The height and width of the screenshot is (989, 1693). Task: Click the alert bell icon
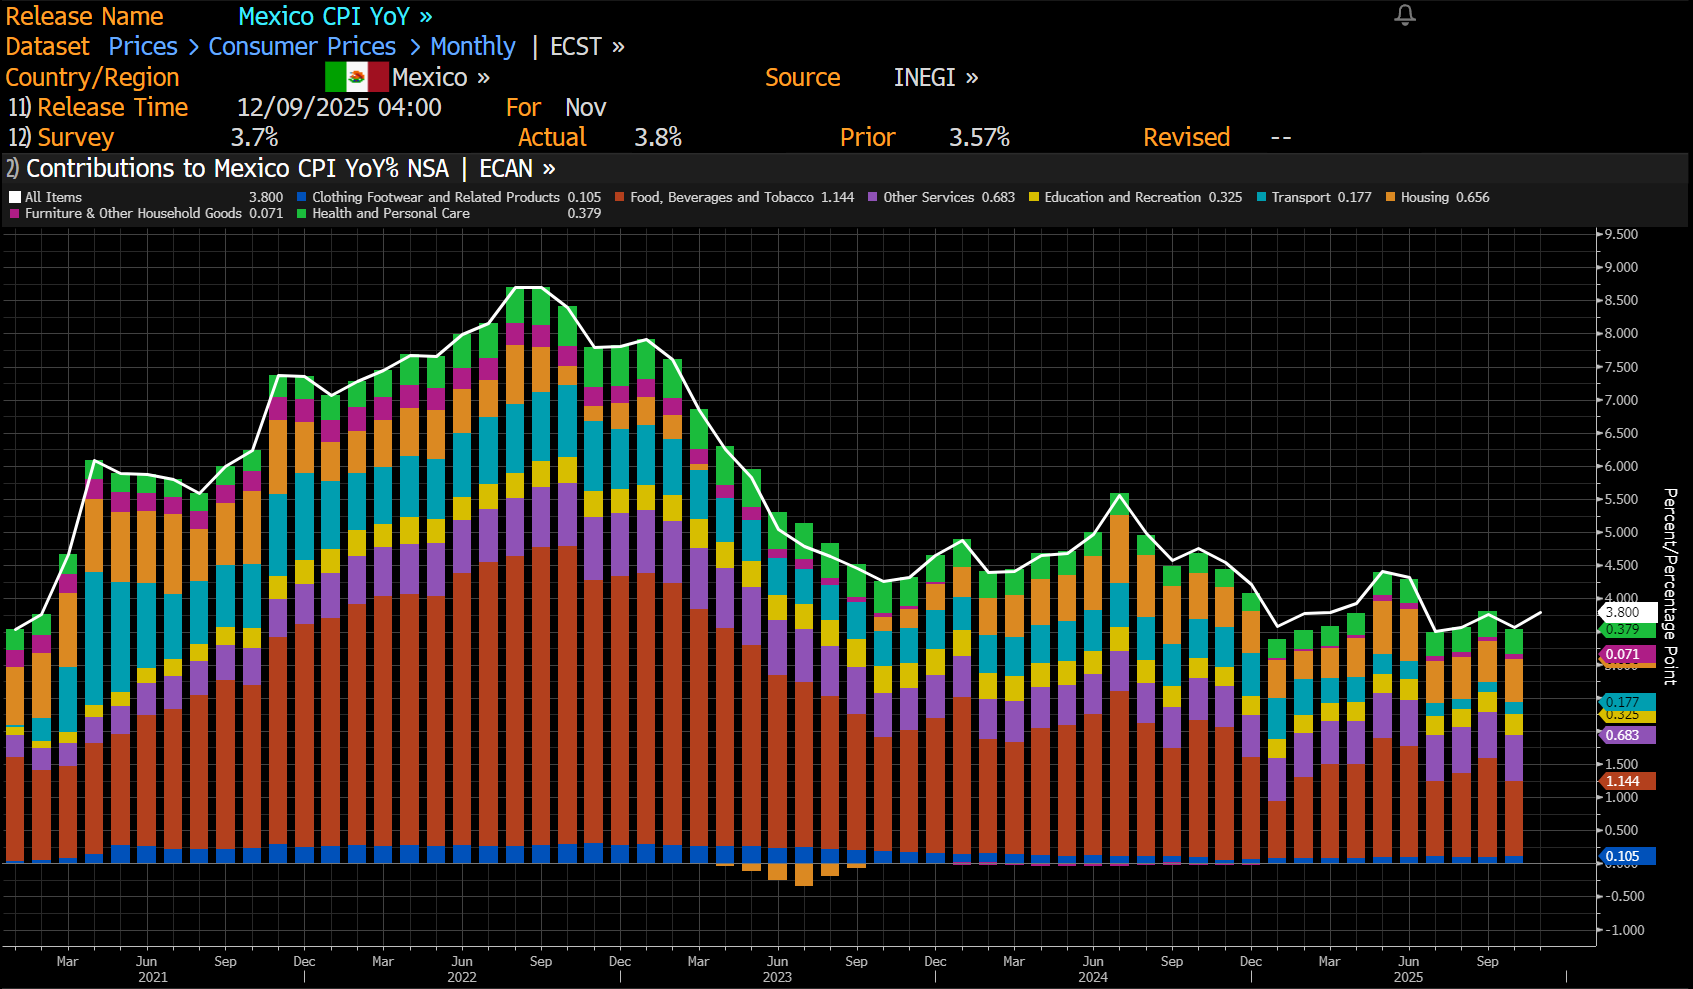click(x=1405, y=15)
